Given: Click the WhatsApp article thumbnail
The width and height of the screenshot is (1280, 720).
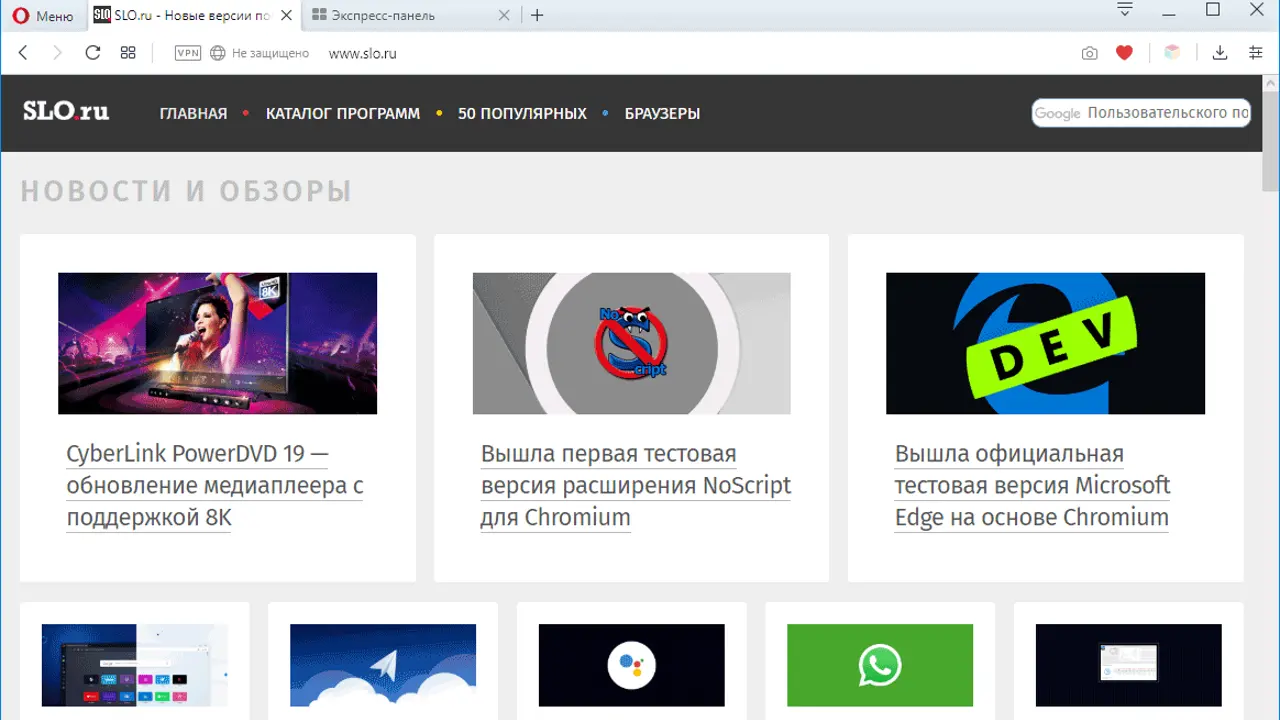Looking at the screenshot, I should [x=879, y=665].
